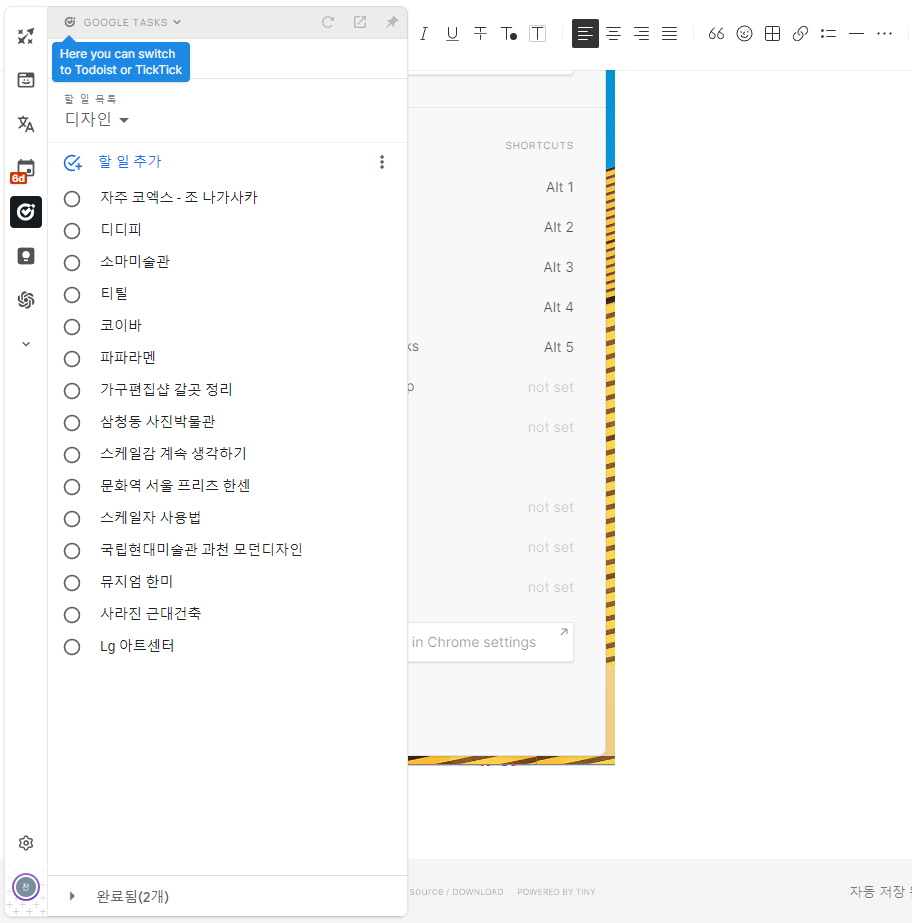Viewport: 912px width, 923px height.
Task: Align text right in editor
Action: tap(641, 34)
